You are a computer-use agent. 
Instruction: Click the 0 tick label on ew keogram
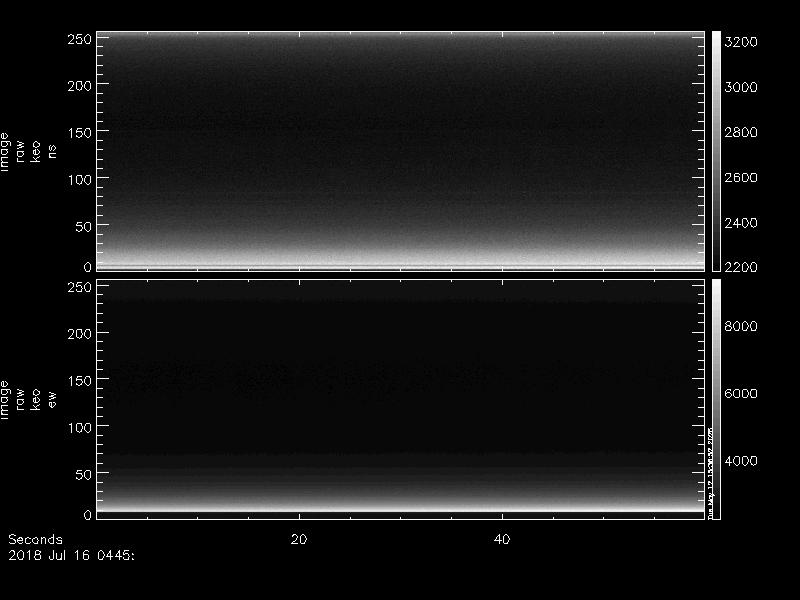tap(87, 515)
